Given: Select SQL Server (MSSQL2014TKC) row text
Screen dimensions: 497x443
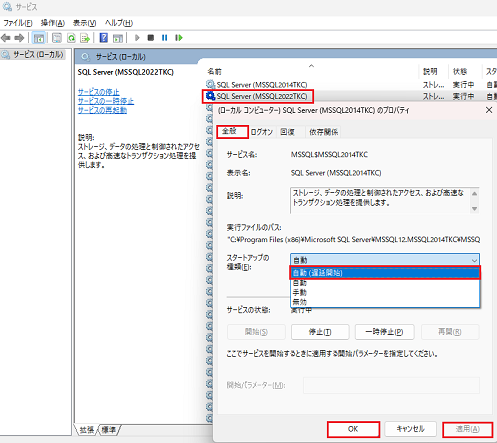Looking at the screenshot, I should 262,85.
